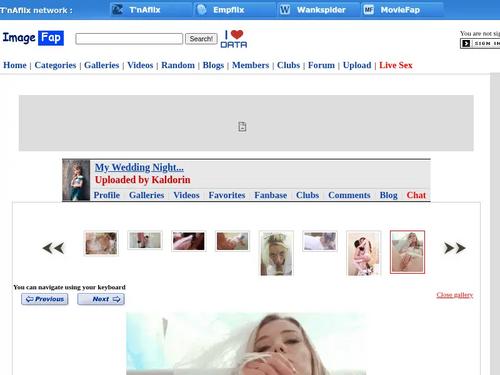Click the keyboard navigation hint text

[69, 287]
